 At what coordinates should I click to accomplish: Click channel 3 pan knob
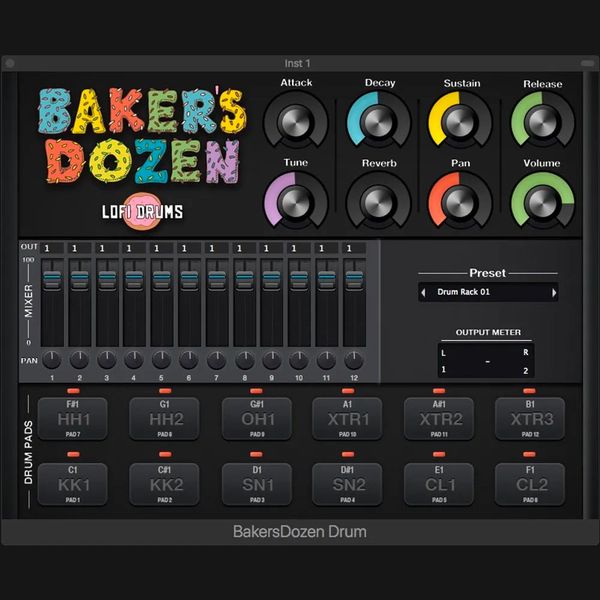click(x=107, y=360)
